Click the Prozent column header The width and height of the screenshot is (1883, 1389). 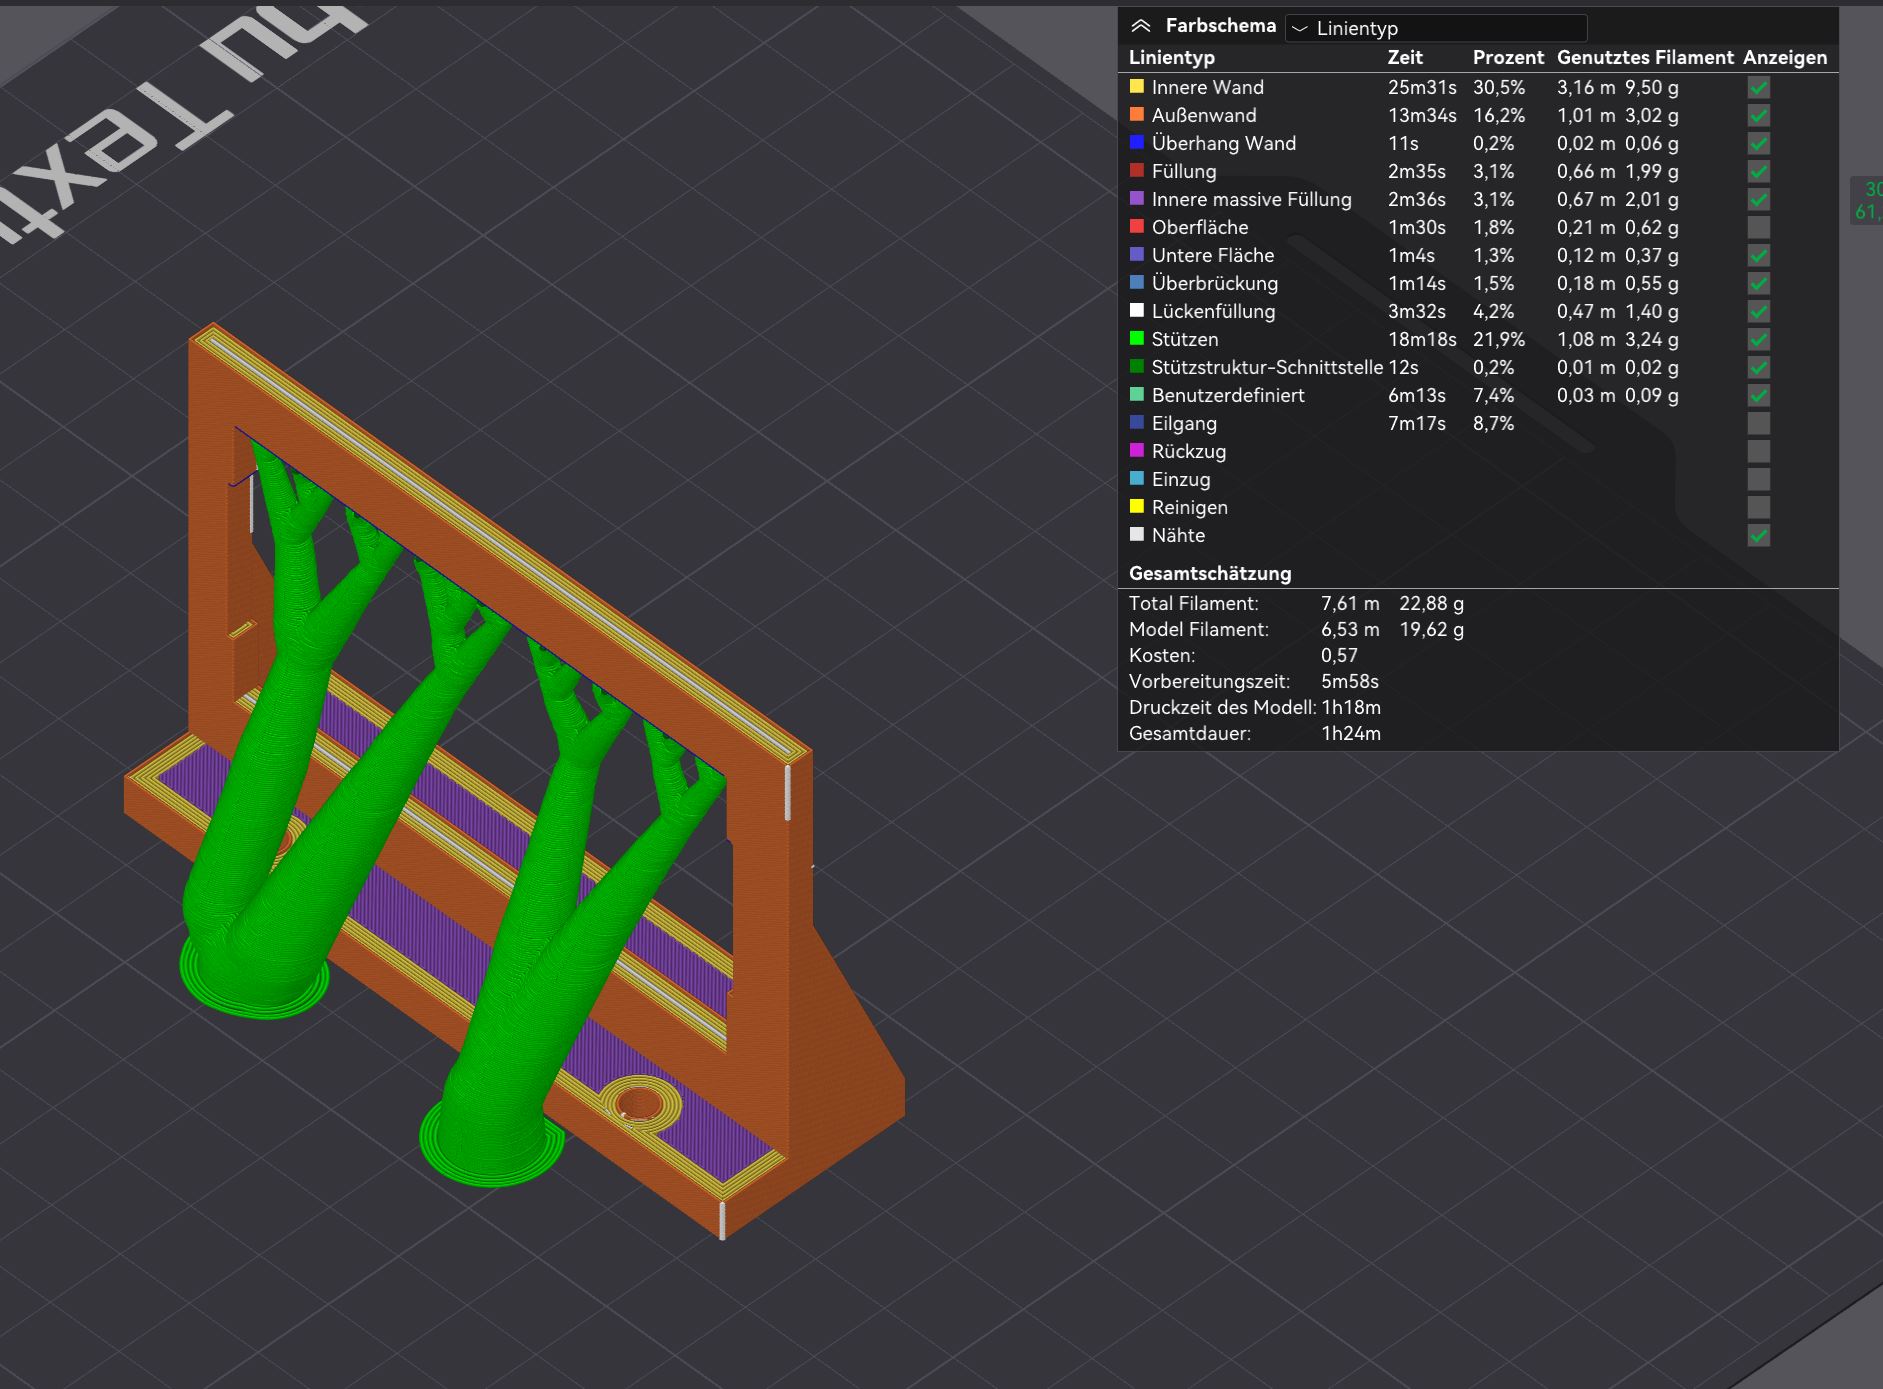pos(1508,57)
